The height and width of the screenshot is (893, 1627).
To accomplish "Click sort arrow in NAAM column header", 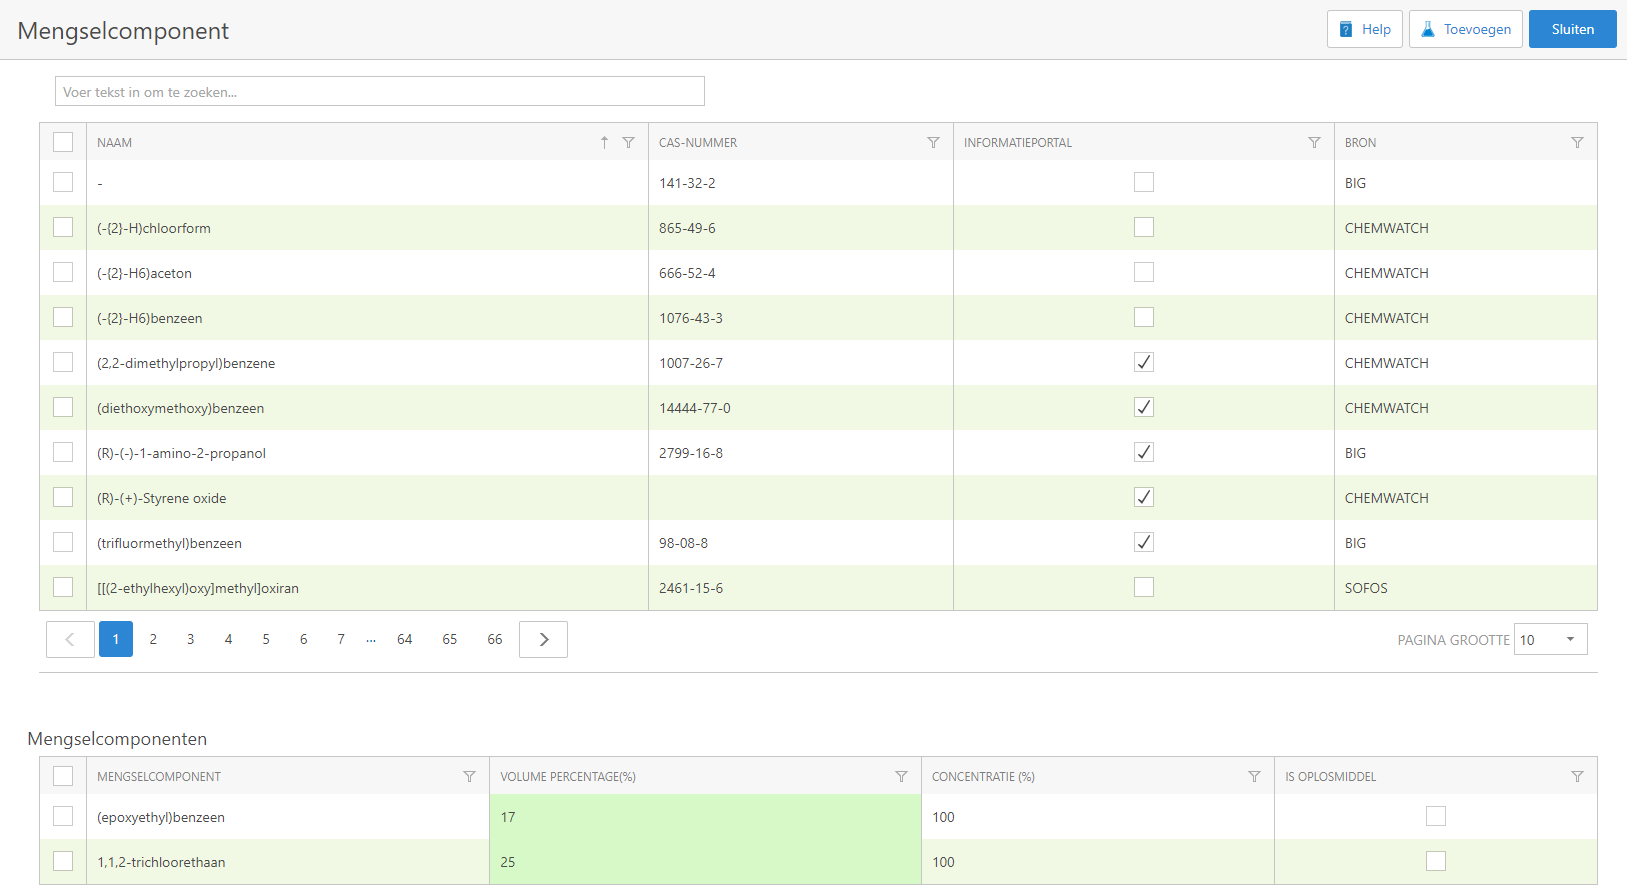I will click(604, 143).
